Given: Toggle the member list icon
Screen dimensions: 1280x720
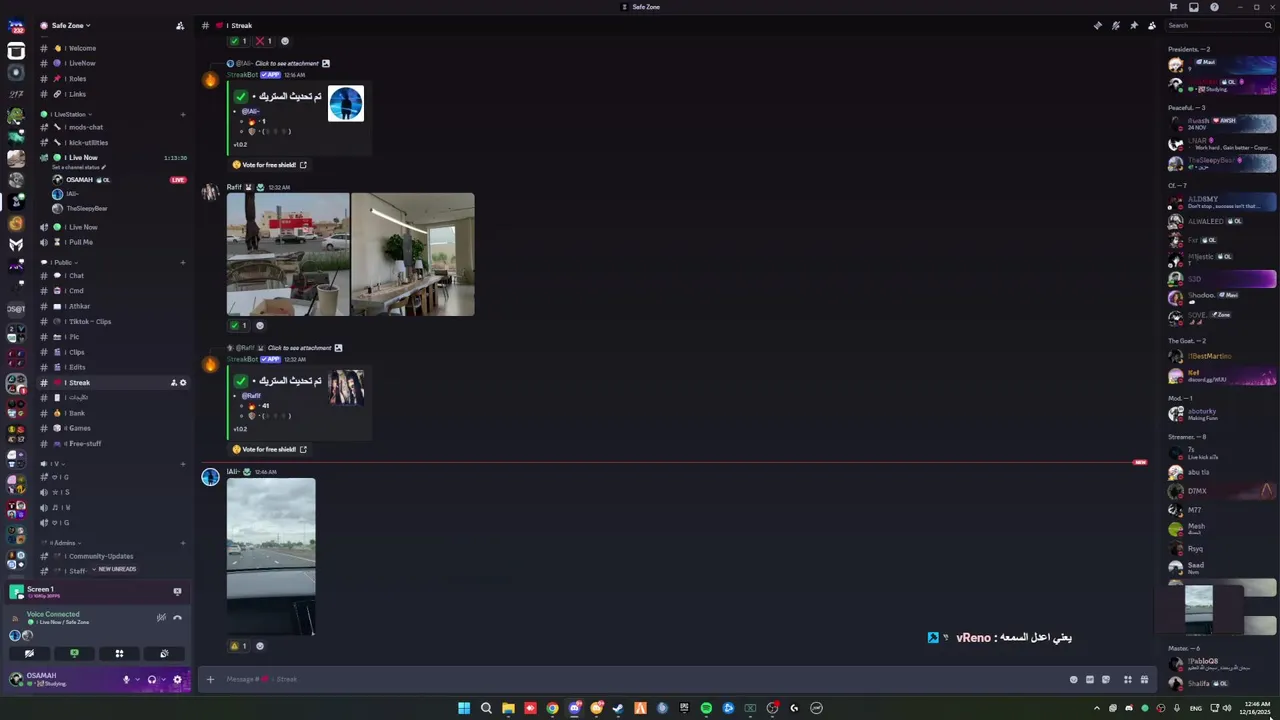Looking at the screenshot, I should [1152, 25].
